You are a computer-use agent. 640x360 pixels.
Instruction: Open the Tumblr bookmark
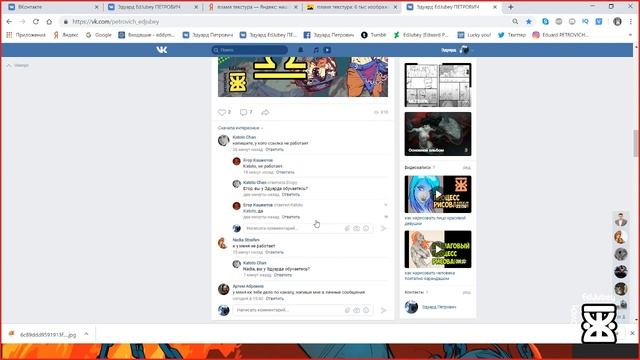pyautogui.click(x=373, y=35)
